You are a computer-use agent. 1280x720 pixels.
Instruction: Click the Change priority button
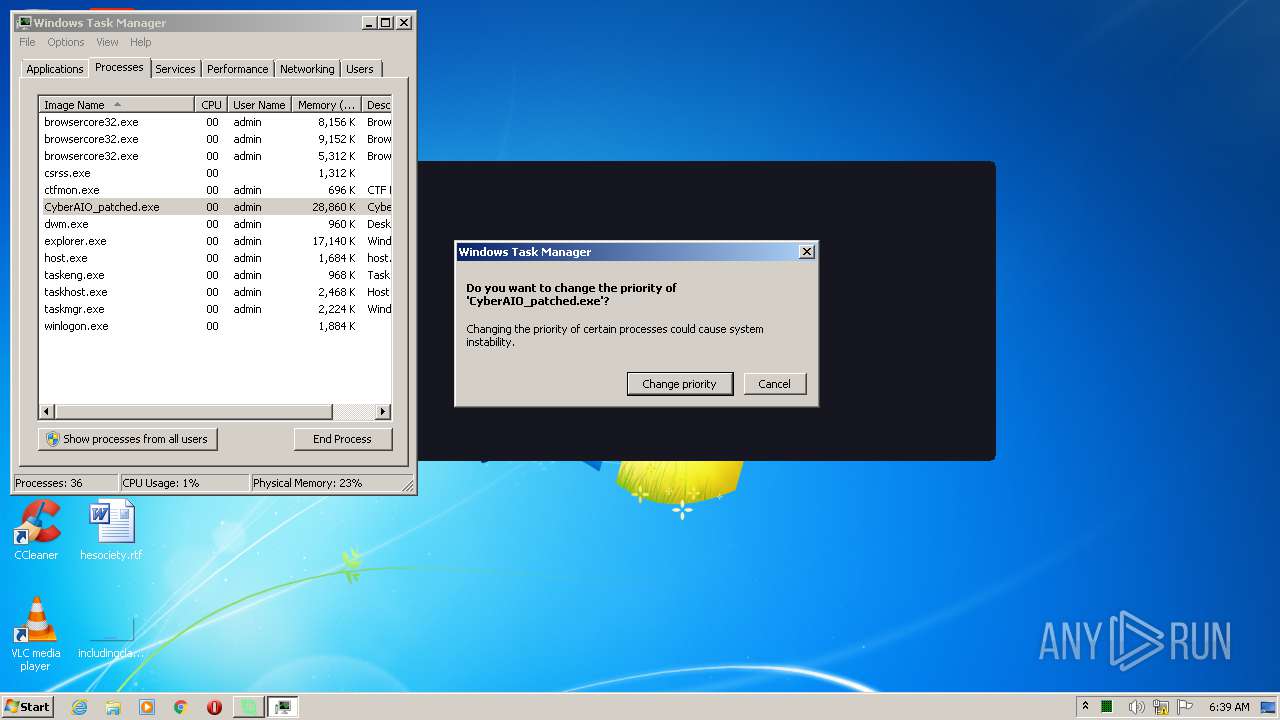(680, 384)
